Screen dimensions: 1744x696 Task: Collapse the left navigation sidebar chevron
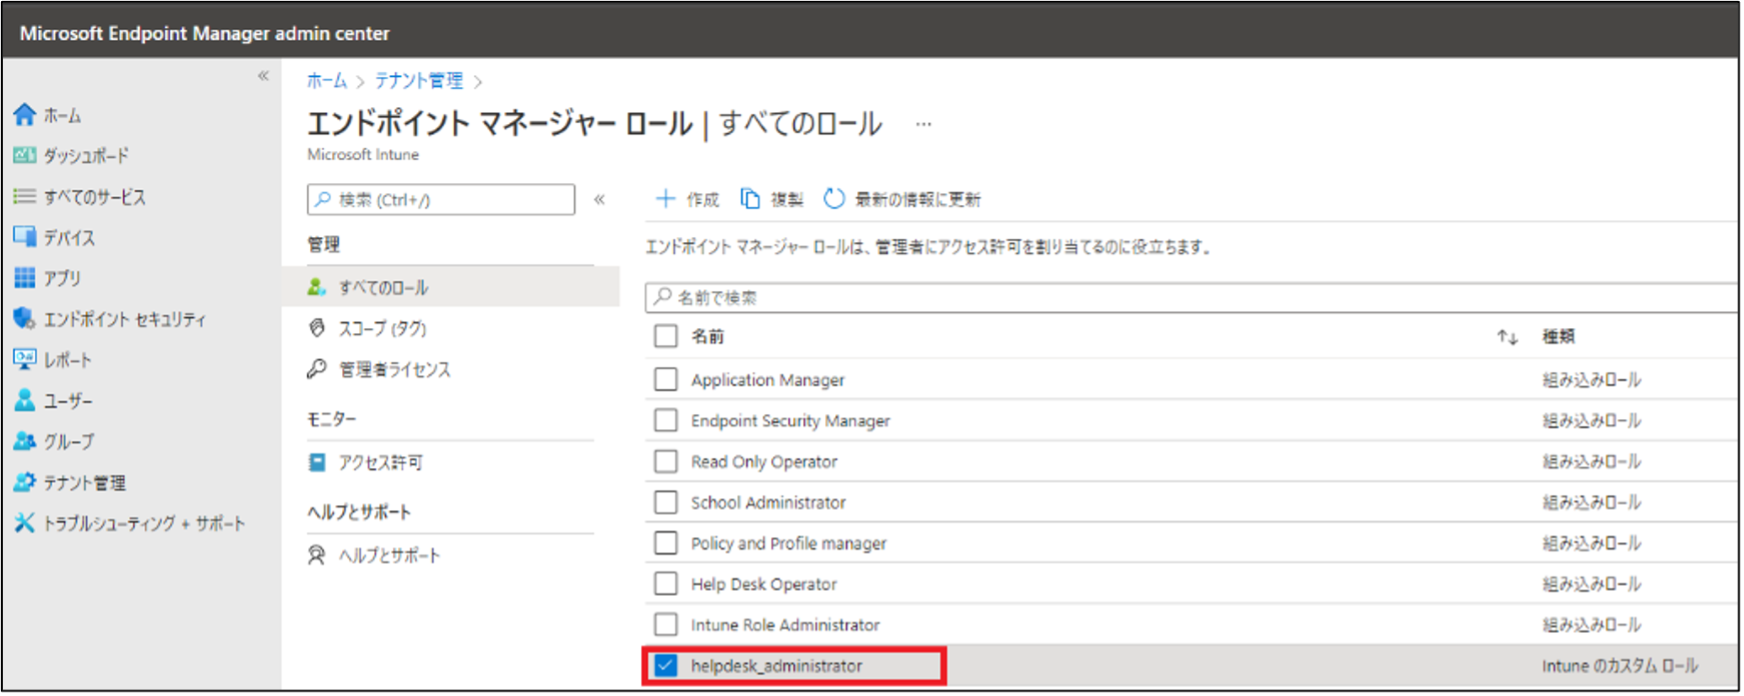pyautogui.click(x=263, y=76)
